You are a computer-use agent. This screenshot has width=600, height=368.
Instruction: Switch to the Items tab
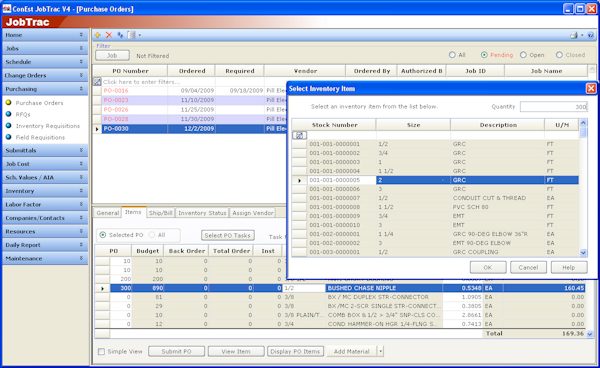(x=133, y=212)
